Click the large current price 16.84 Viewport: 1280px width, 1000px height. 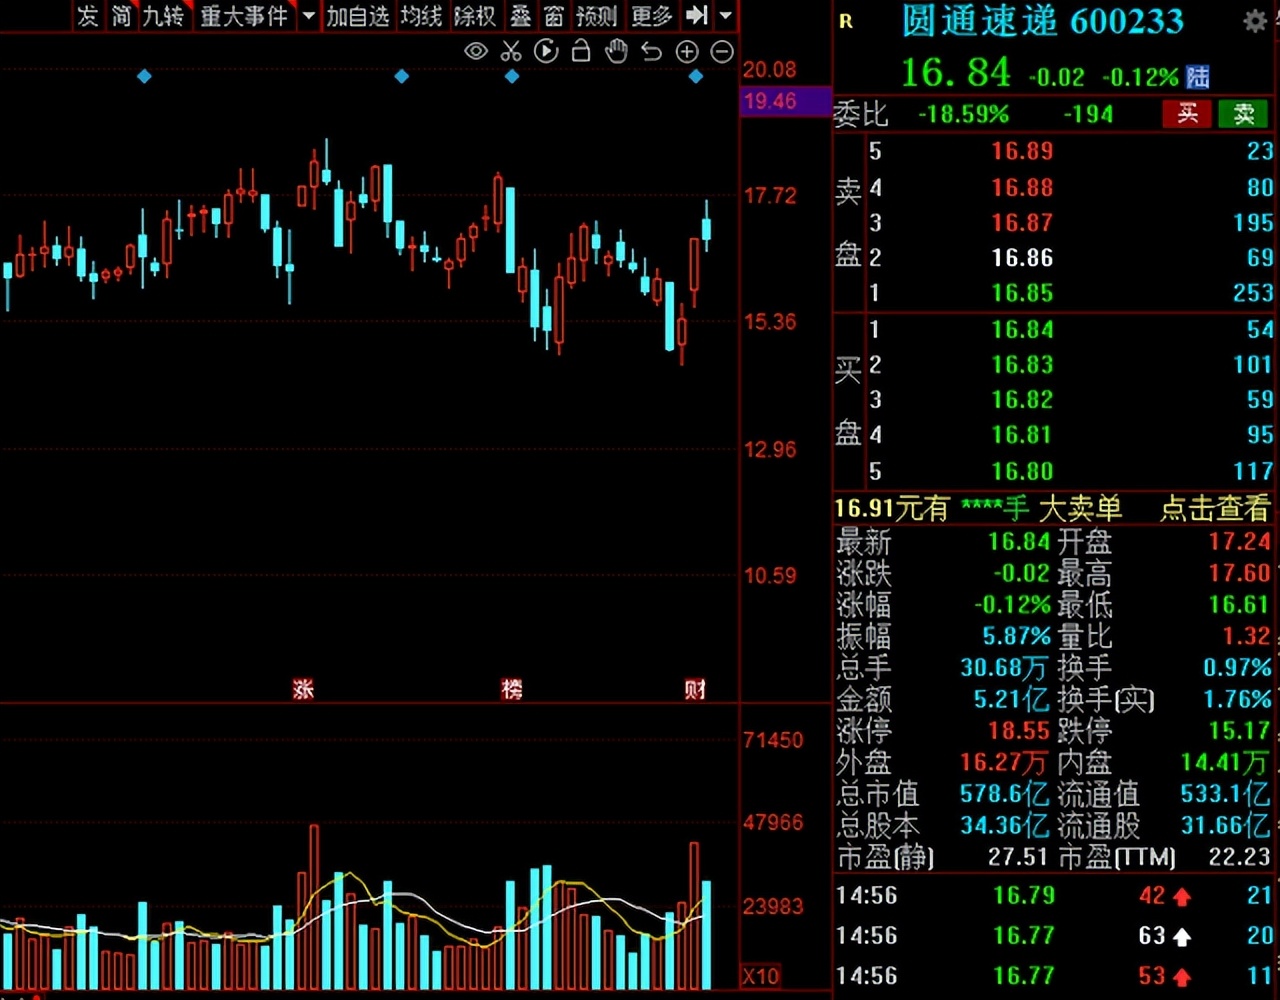pos(956,74)
